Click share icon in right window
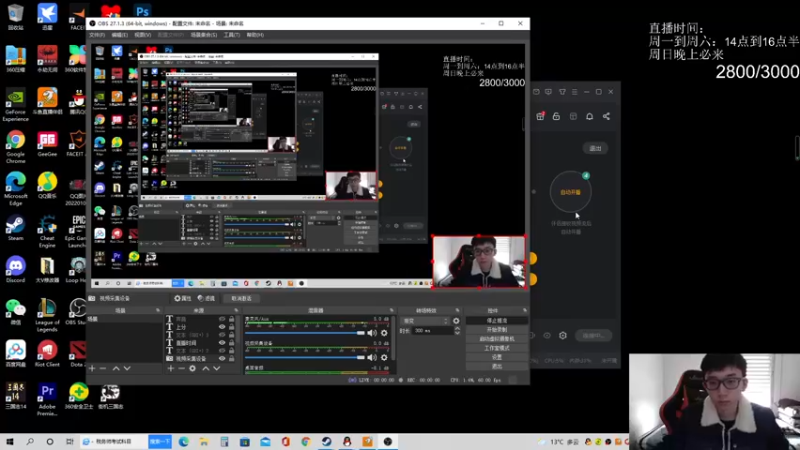Viewport: 800px width, 450px height. 606,116
